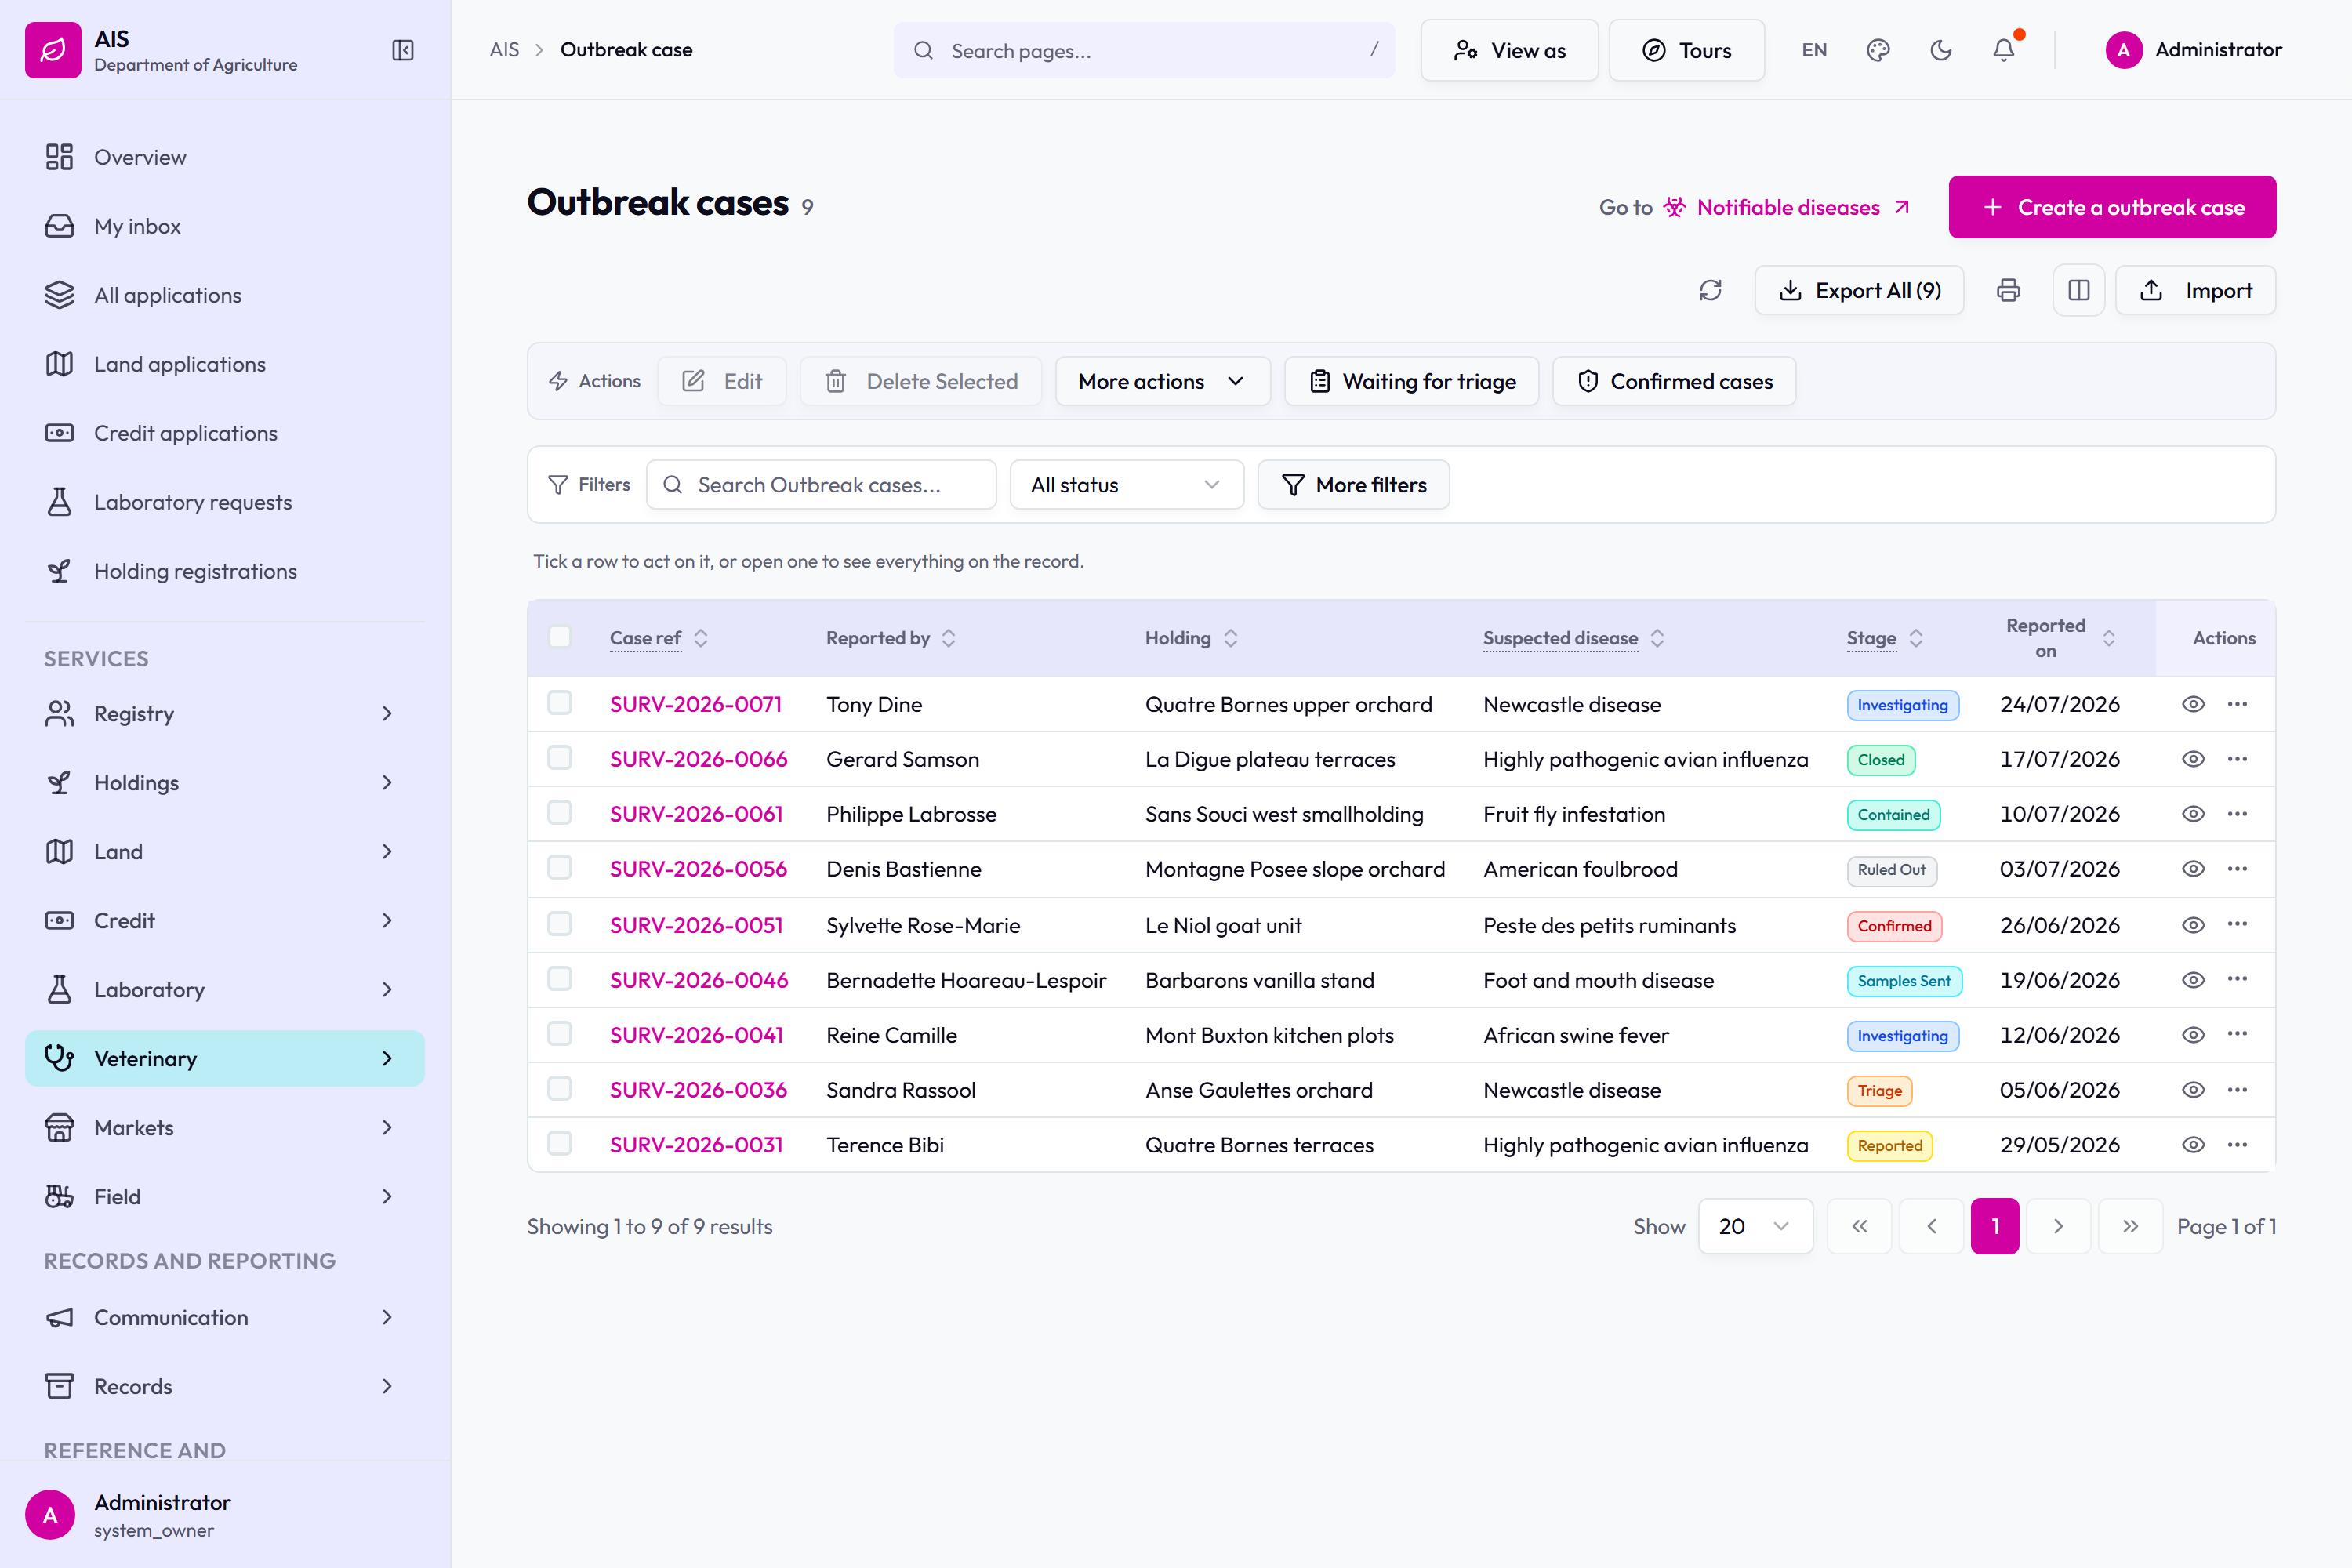Open case SURV-2026-0056 link
2352x1568 pixels.
click(698, 869)
